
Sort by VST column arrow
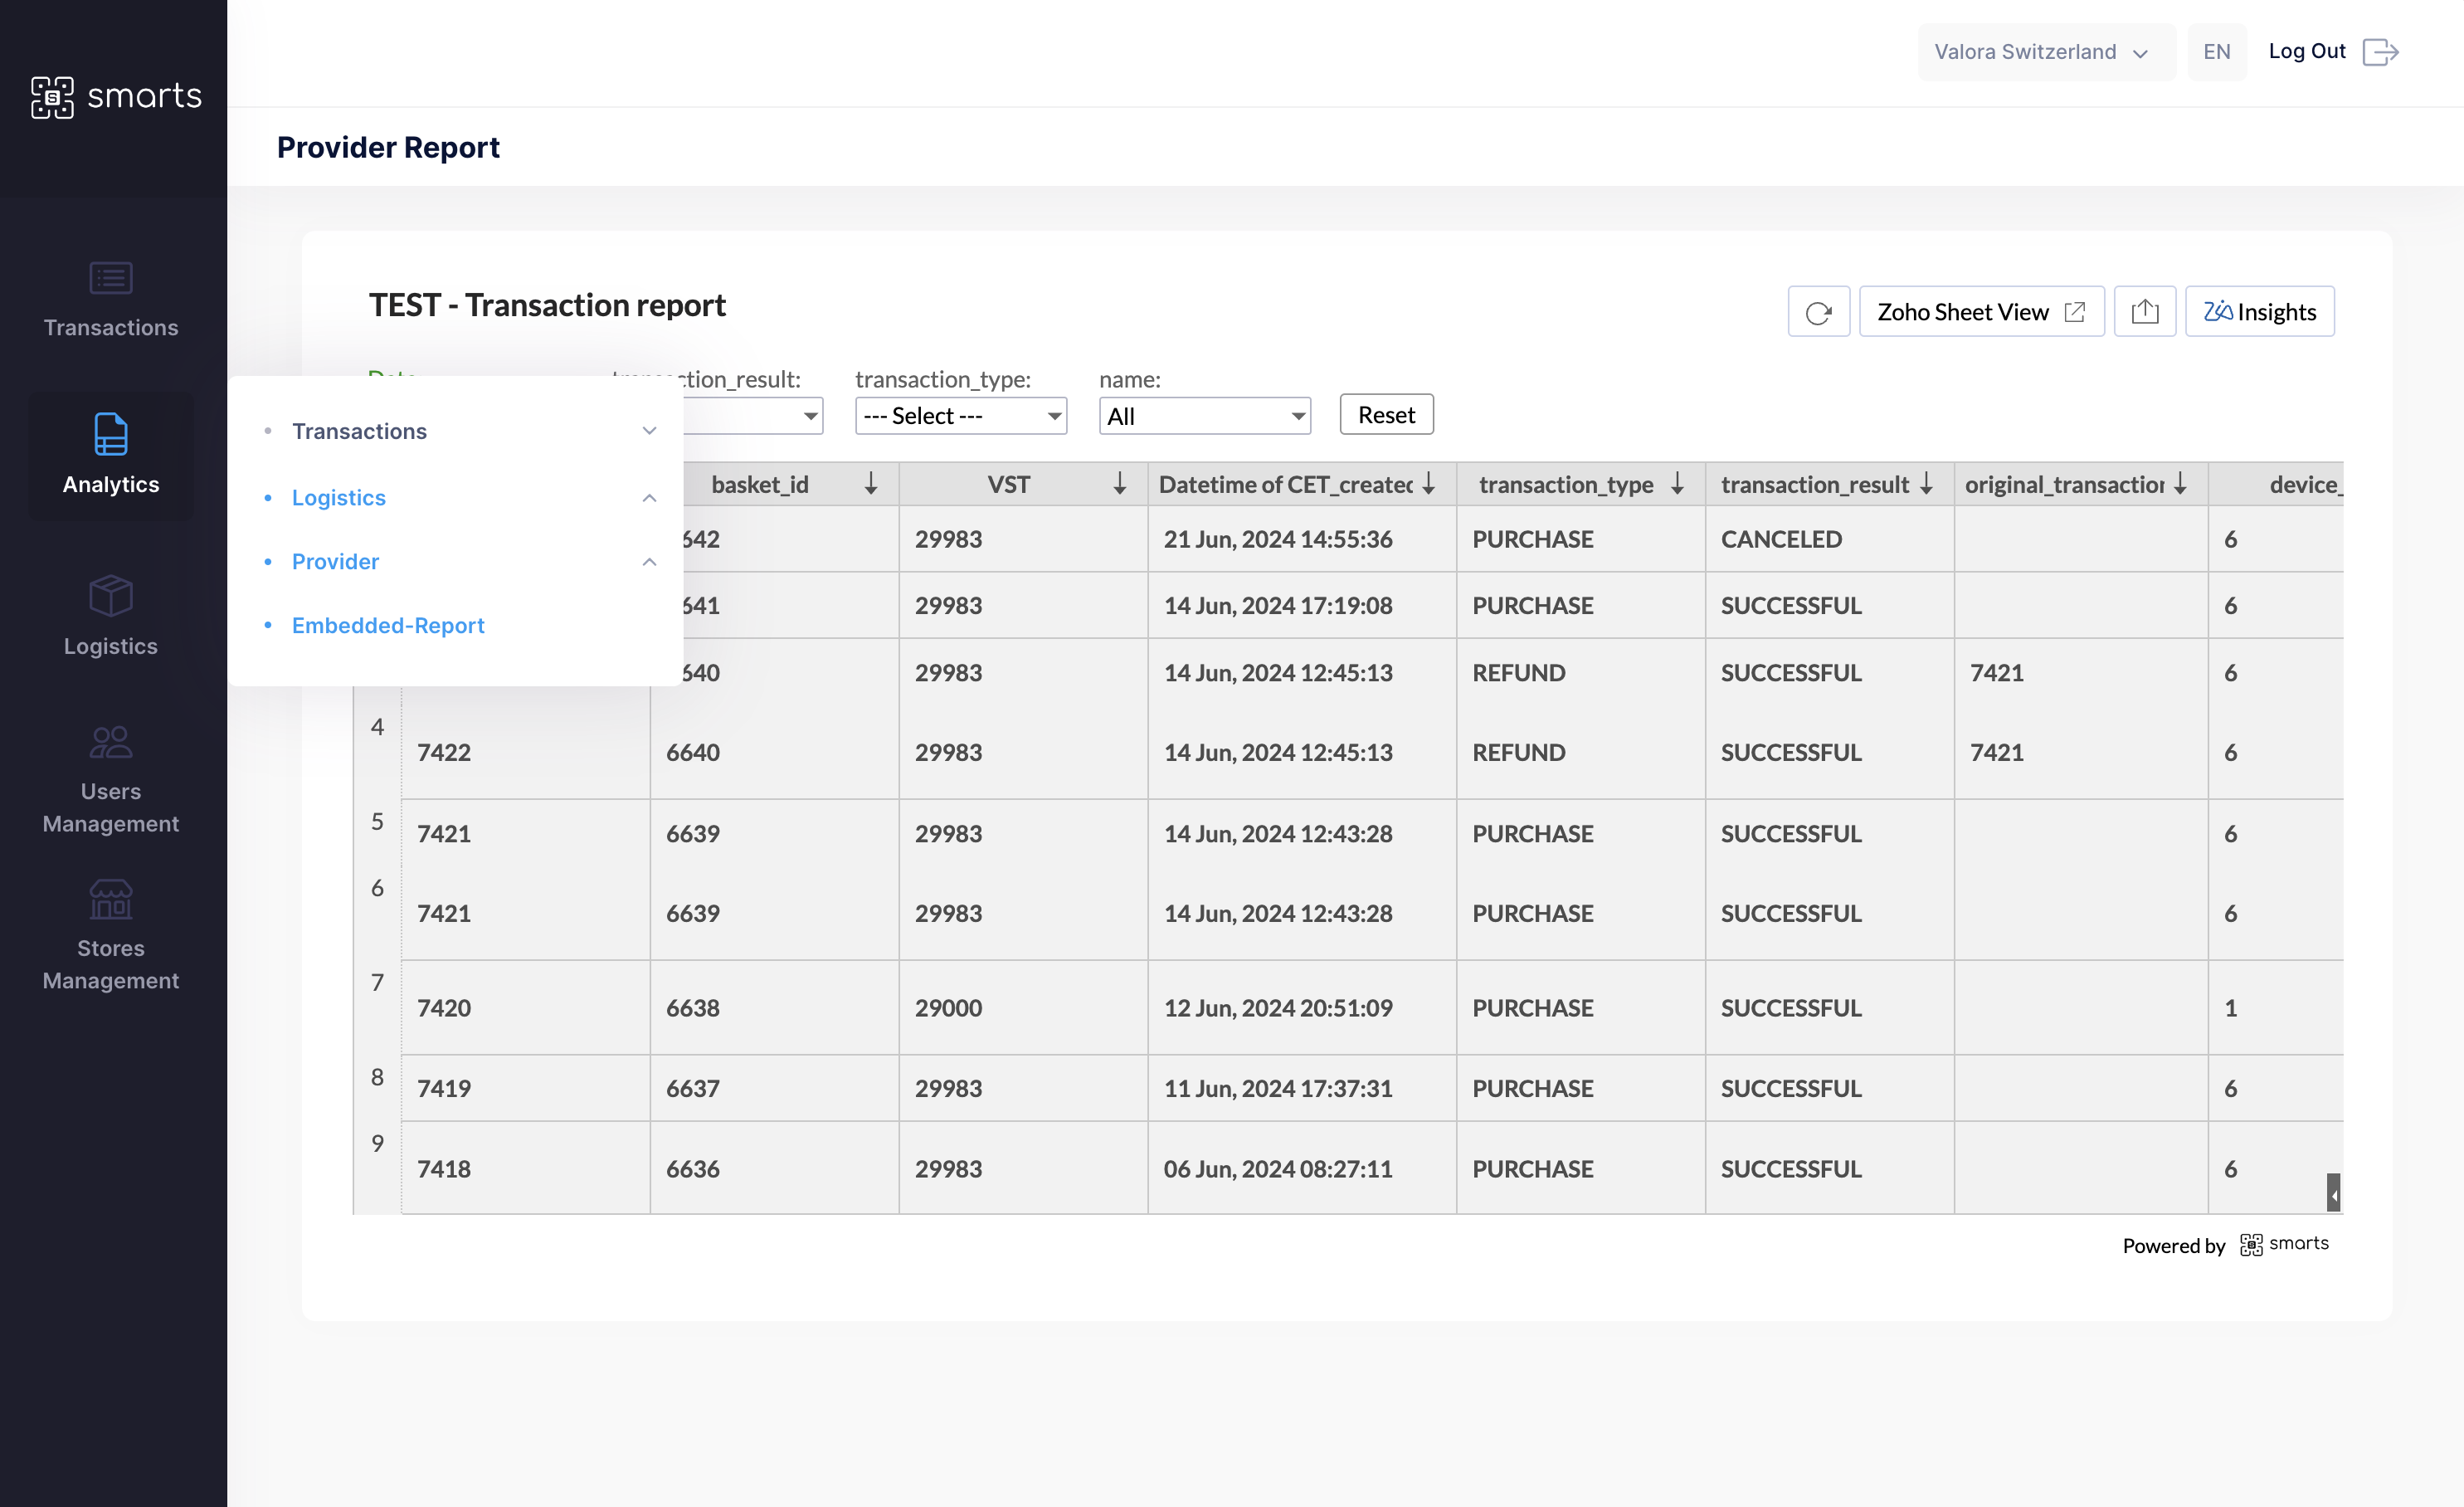pyautogui.click(x=1119, y=484)
